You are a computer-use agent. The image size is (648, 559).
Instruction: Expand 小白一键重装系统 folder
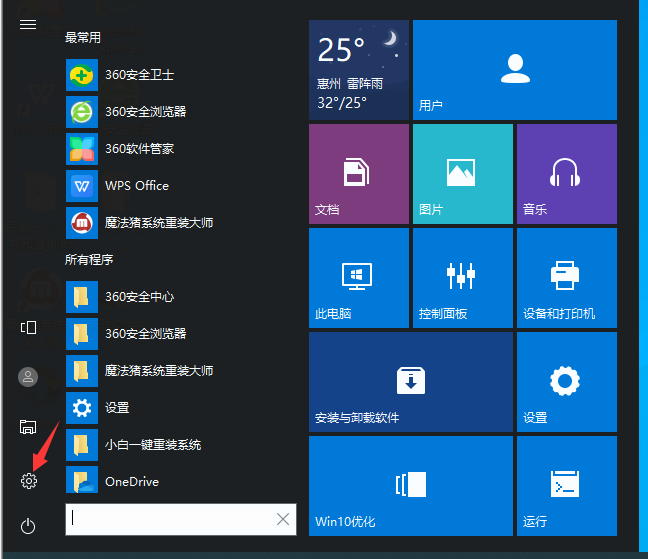coord(133,445)
